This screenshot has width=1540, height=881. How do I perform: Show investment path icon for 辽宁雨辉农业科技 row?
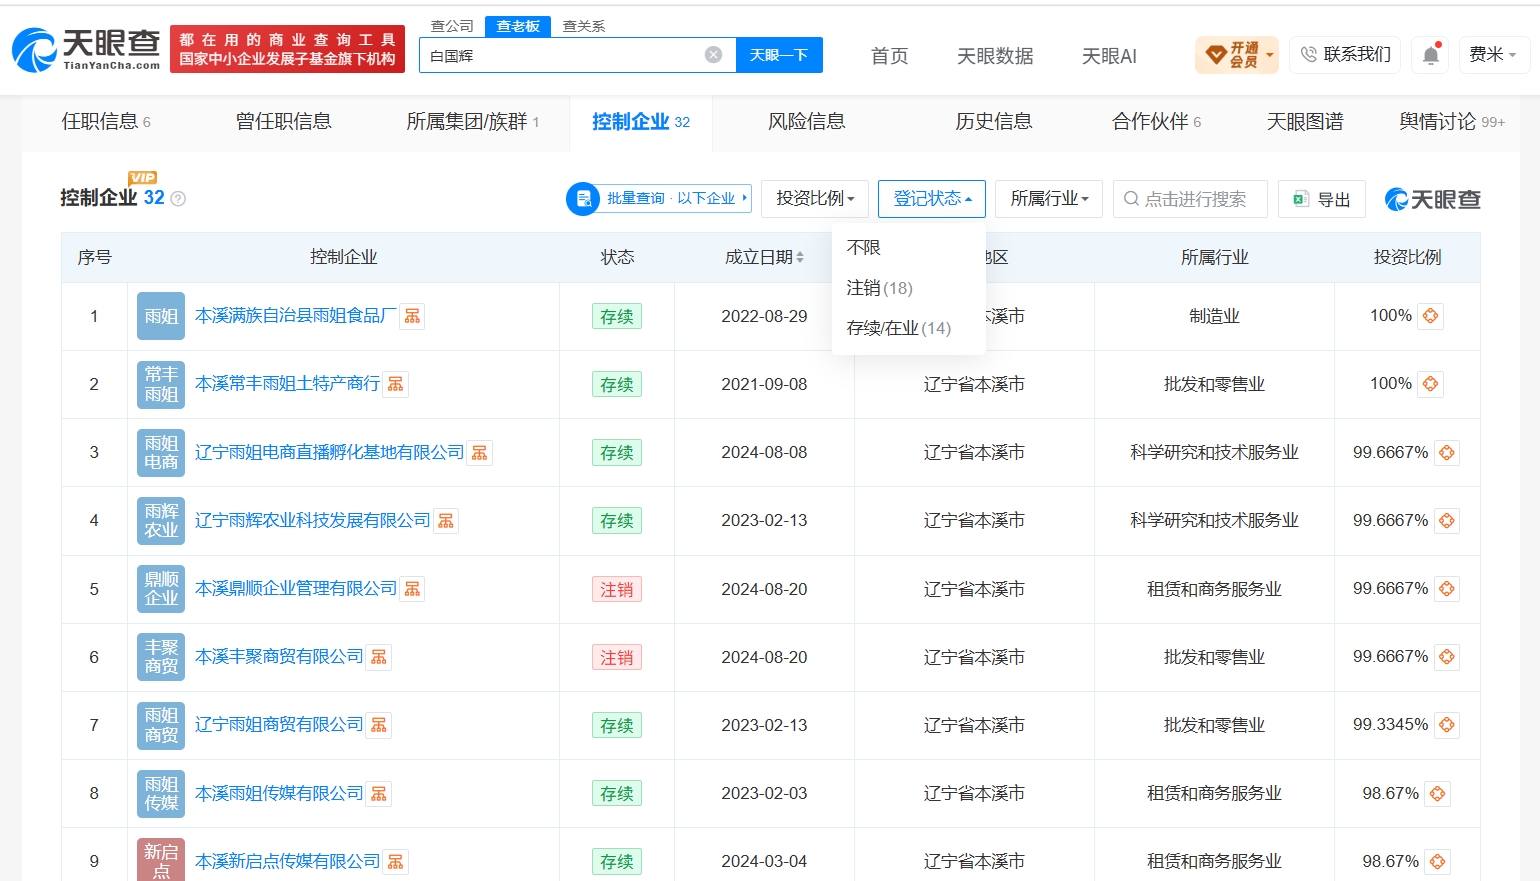pos(1447,521)
